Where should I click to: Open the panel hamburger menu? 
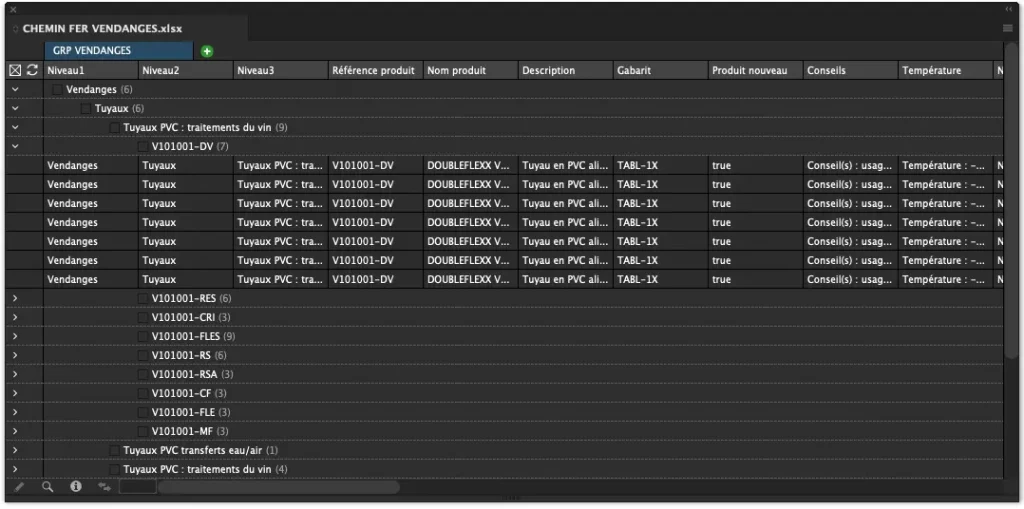click(1008, 29)
